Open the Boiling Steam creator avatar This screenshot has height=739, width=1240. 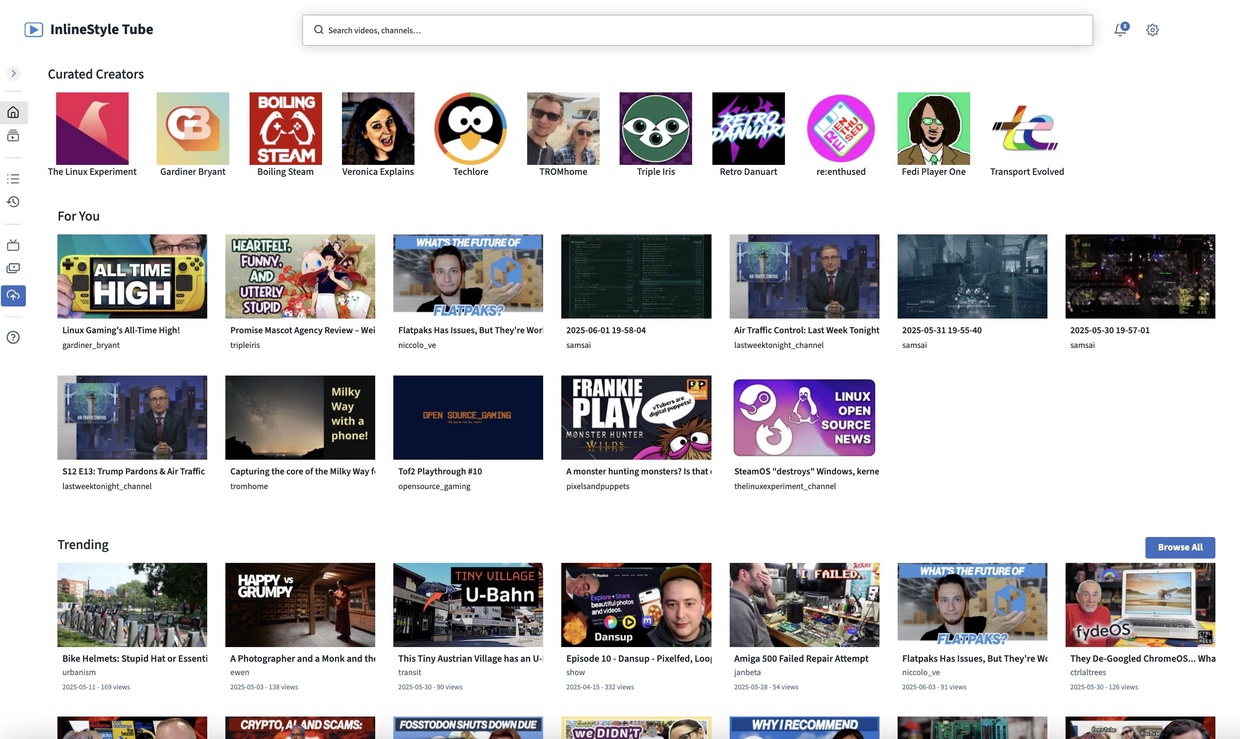coord(286,128)
